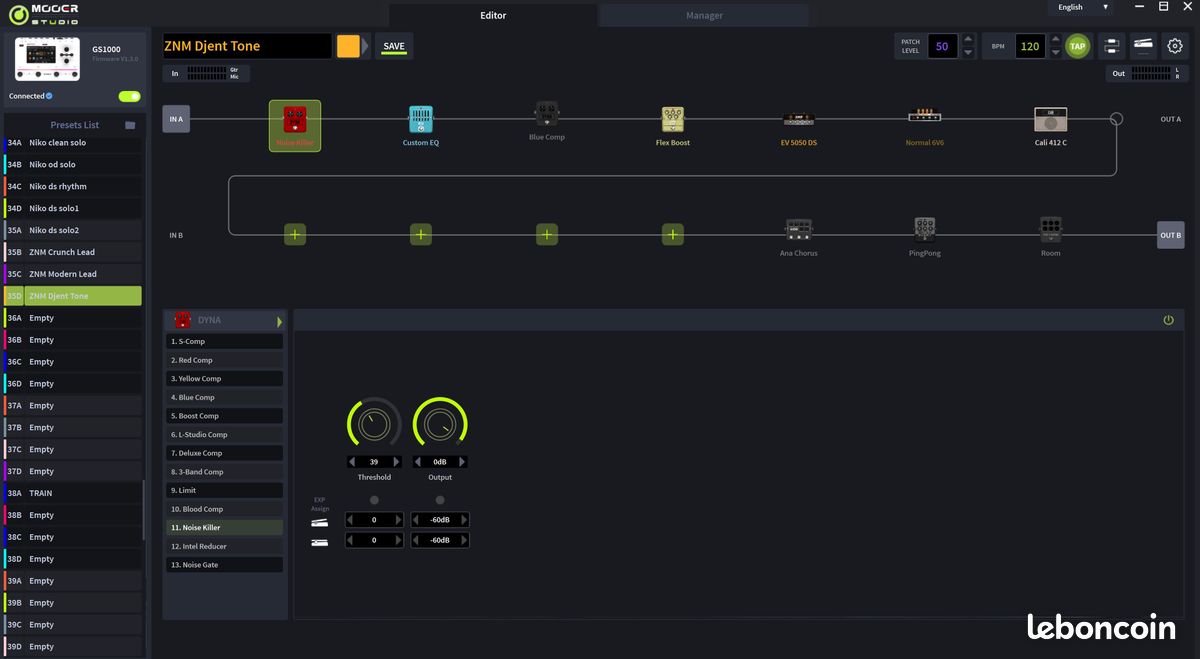1200x659 pixels.
Task: Toggle the device connection switch
Action: 129,96
